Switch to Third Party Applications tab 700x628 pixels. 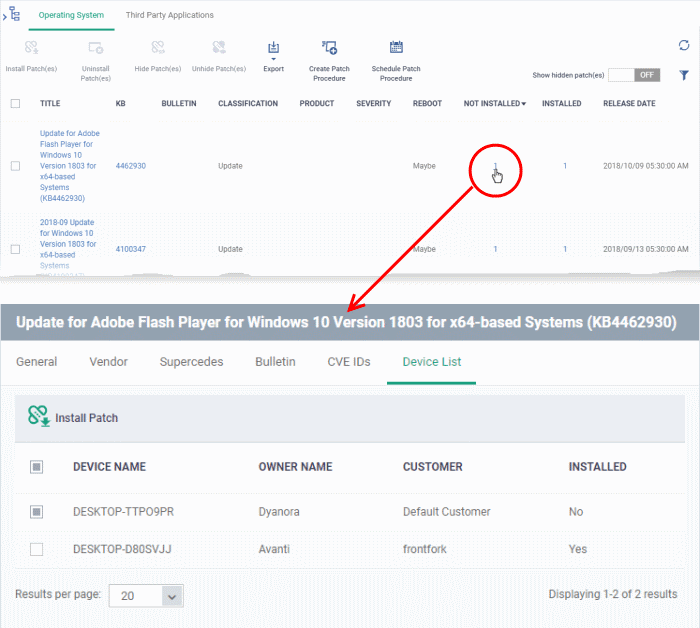(170, 15)
